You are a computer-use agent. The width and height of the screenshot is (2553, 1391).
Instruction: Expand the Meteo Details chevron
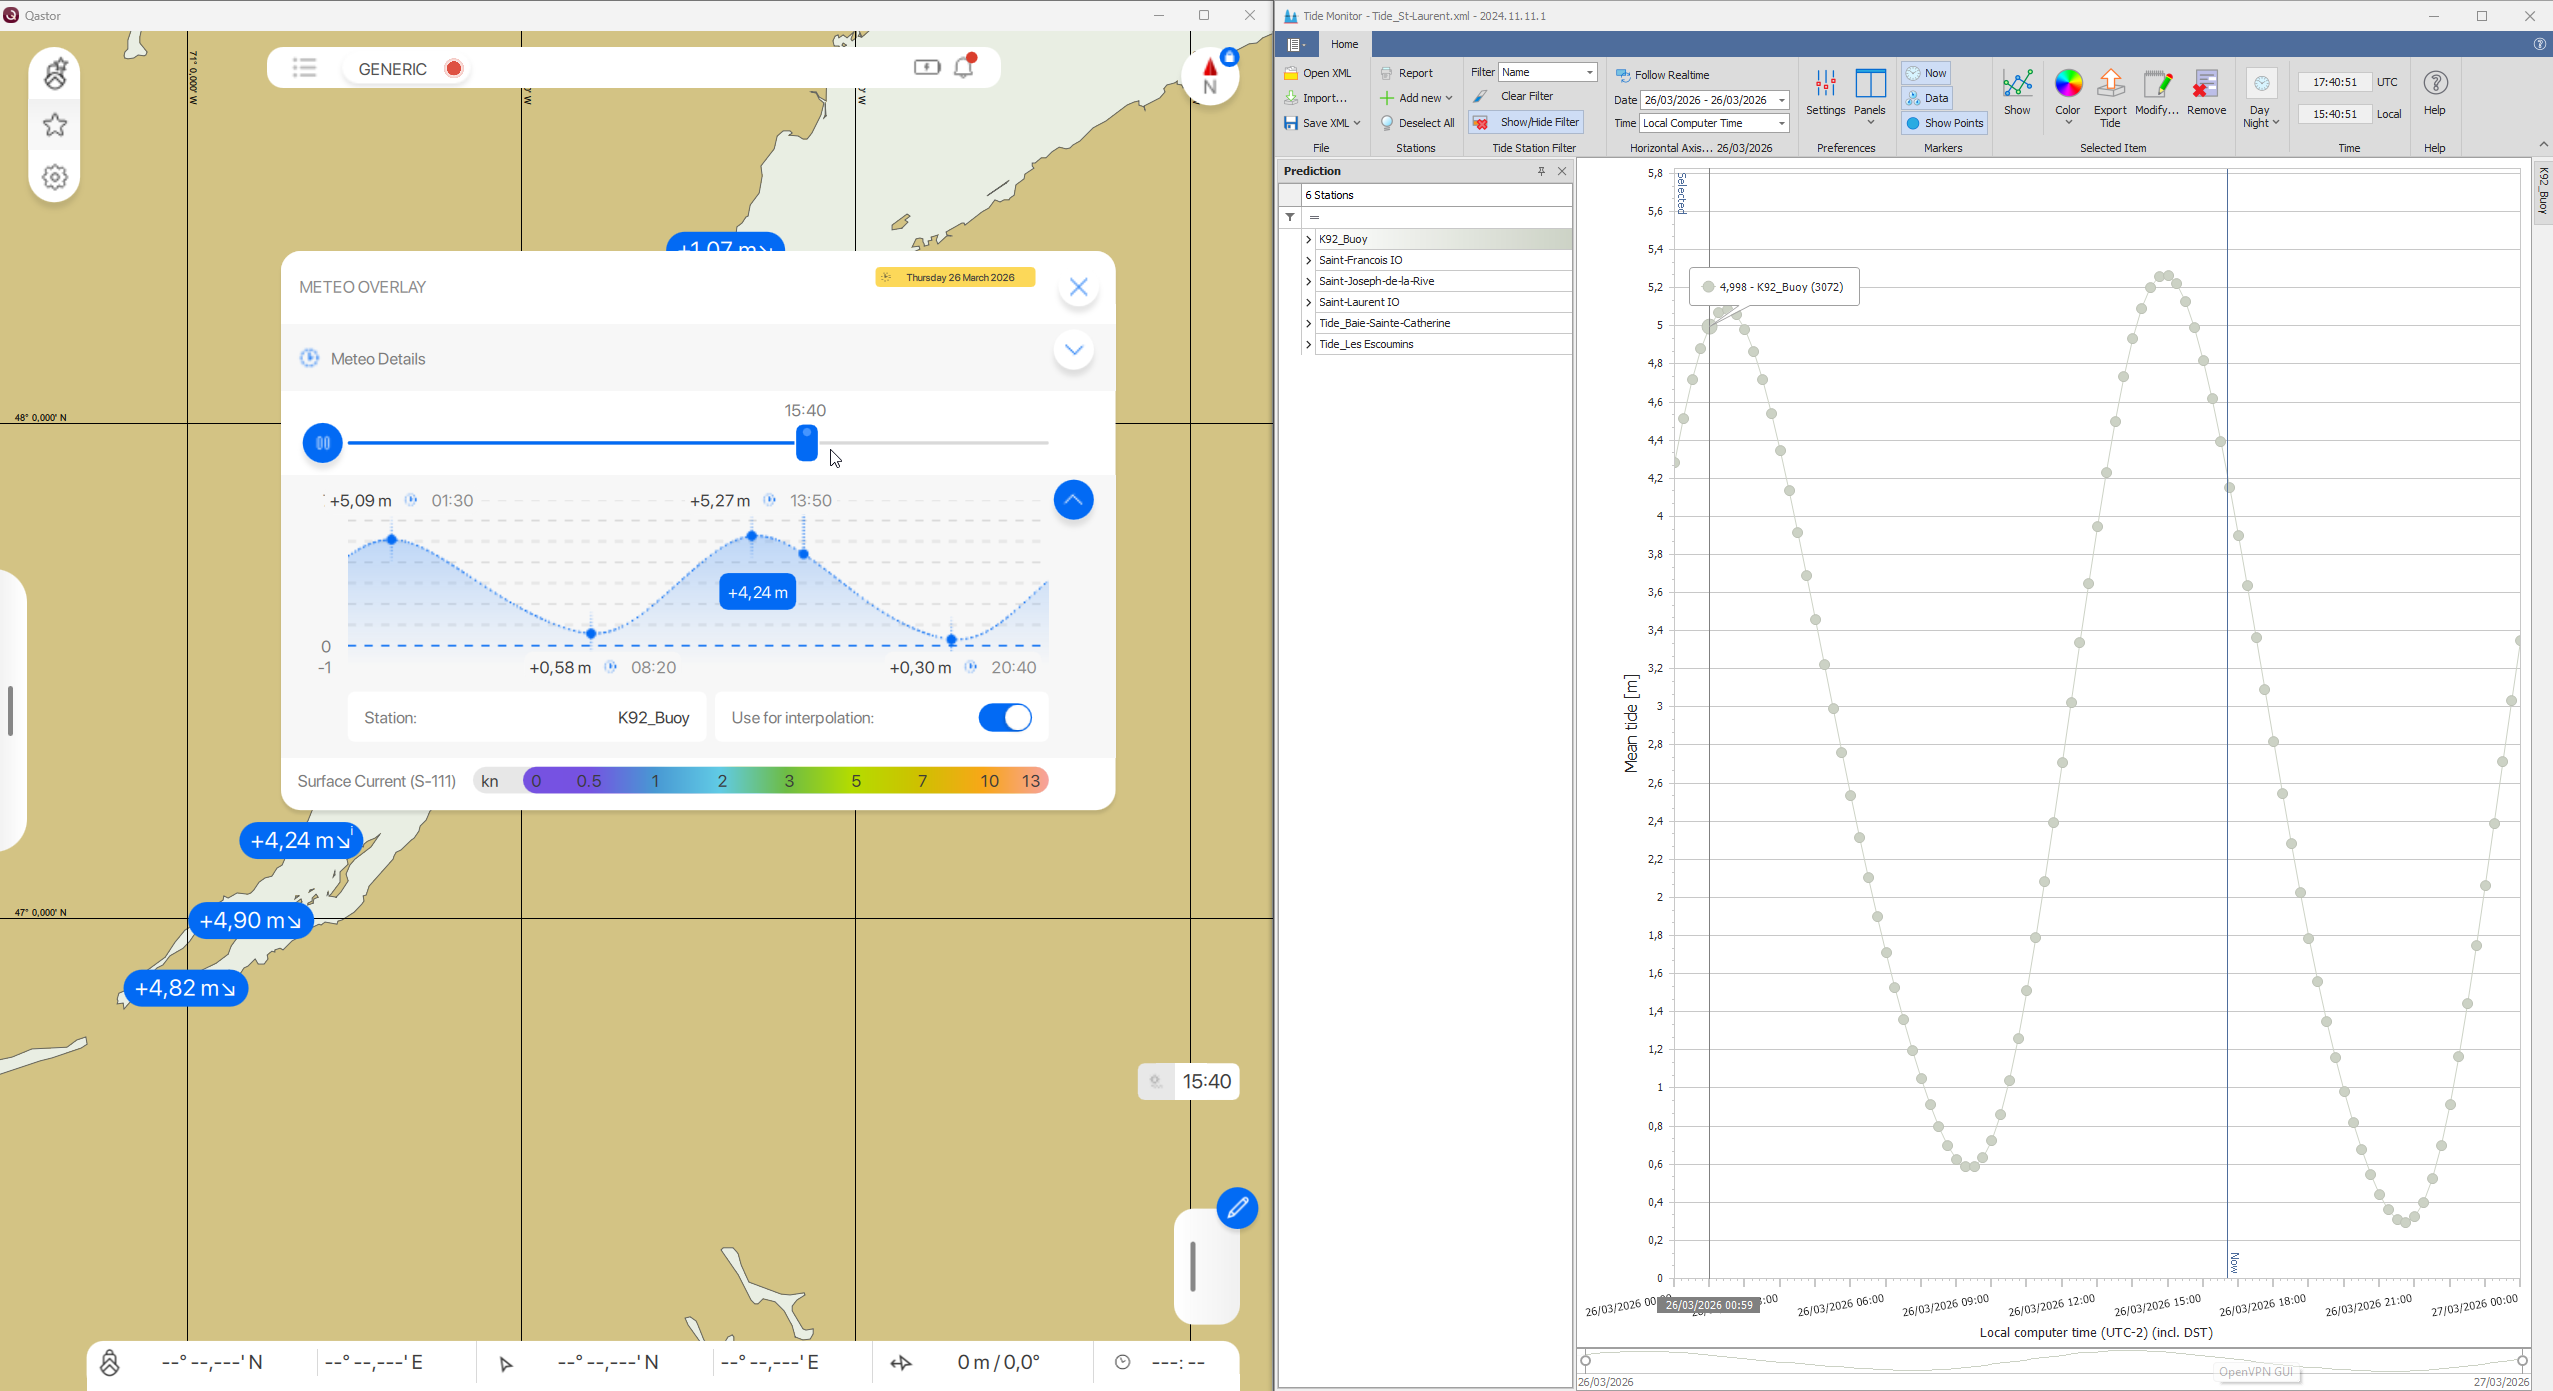tap(1073, 350)
